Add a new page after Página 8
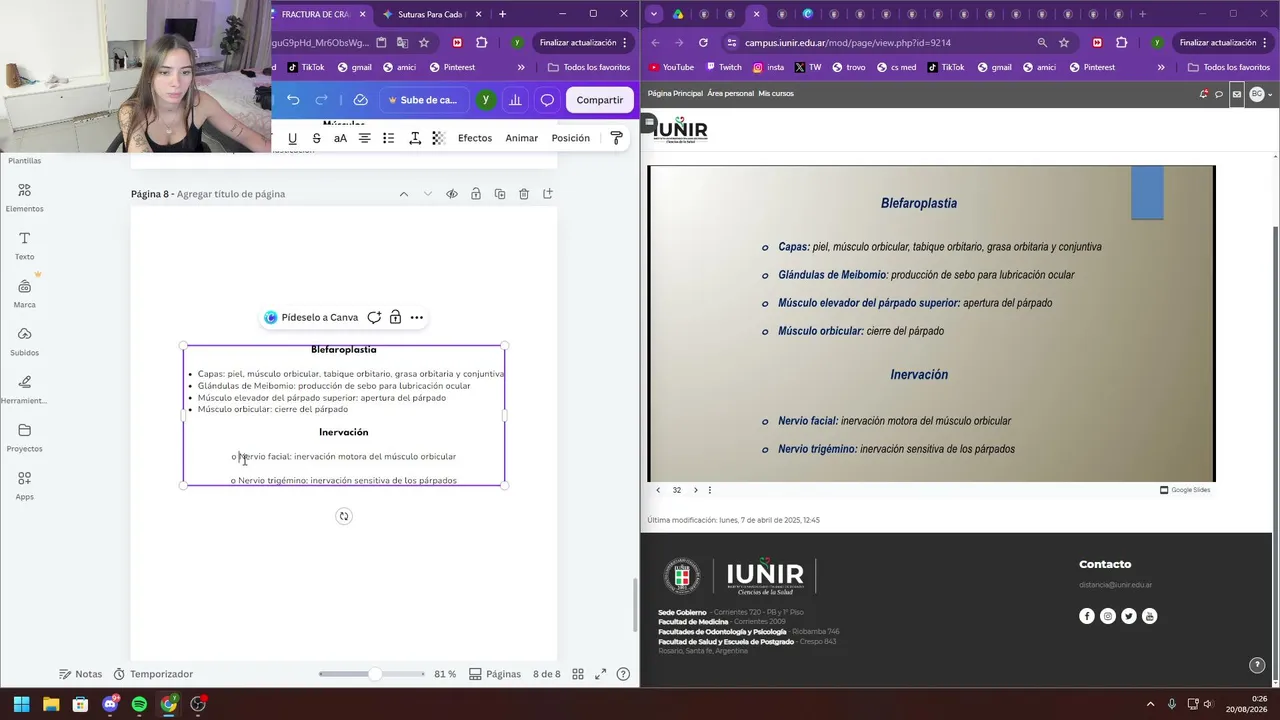This screenshot has width=1280, height=720. click(x=548, y=194)
